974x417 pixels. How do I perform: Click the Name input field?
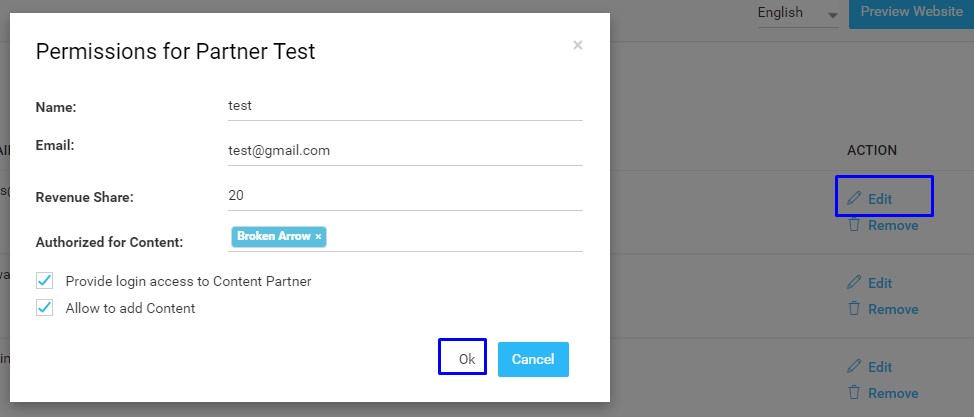pos(405,106)
